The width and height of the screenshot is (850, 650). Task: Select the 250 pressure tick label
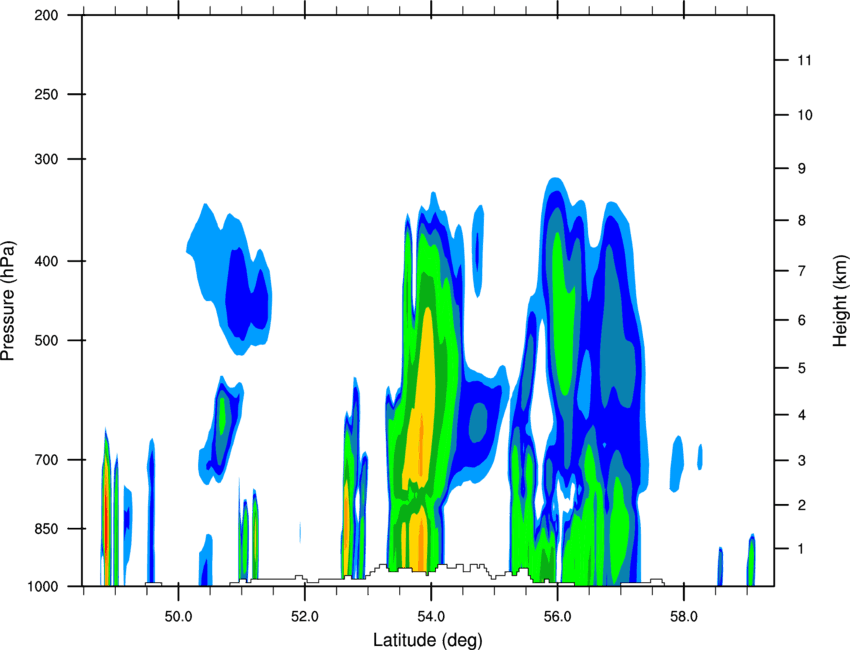click(46, 94)
